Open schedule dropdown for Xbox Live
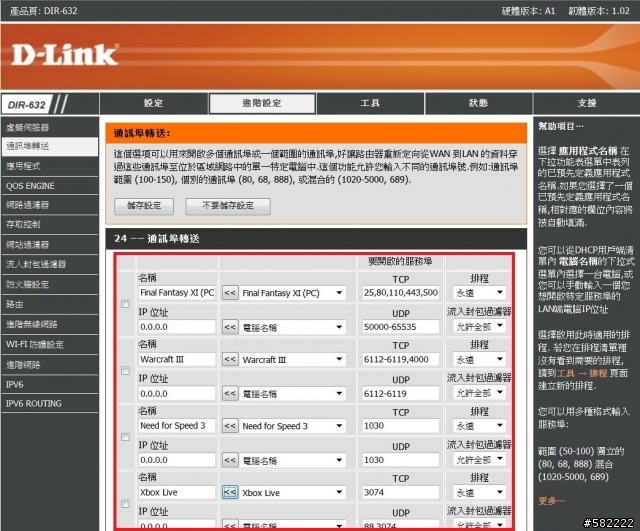 [479, 493]
